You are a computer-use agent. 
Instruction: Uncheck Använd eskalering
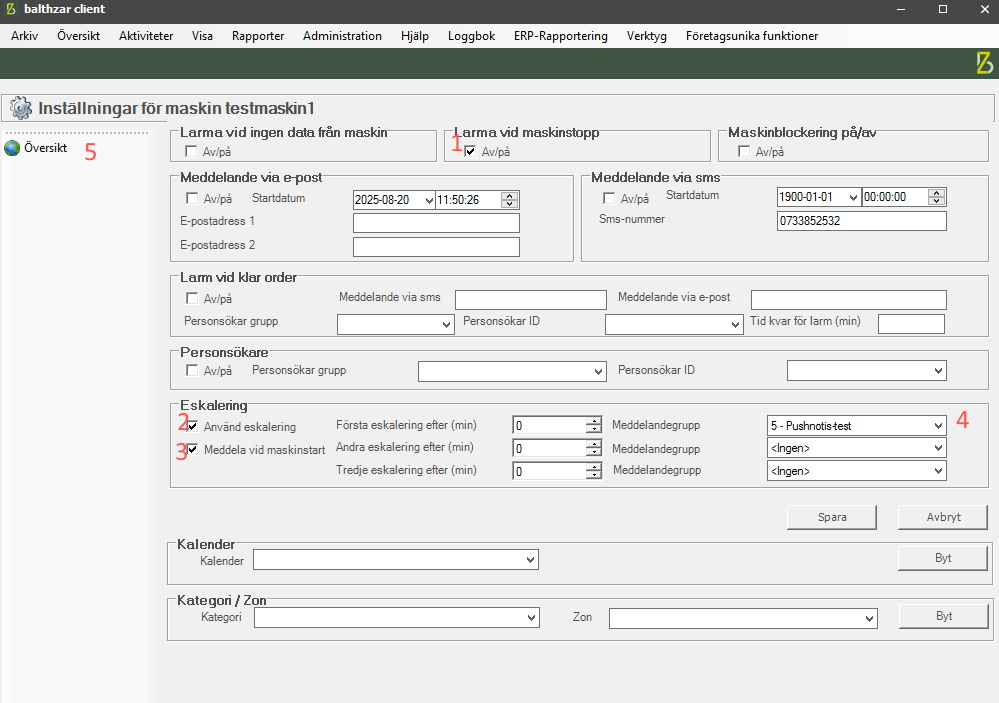coord(193,427)
